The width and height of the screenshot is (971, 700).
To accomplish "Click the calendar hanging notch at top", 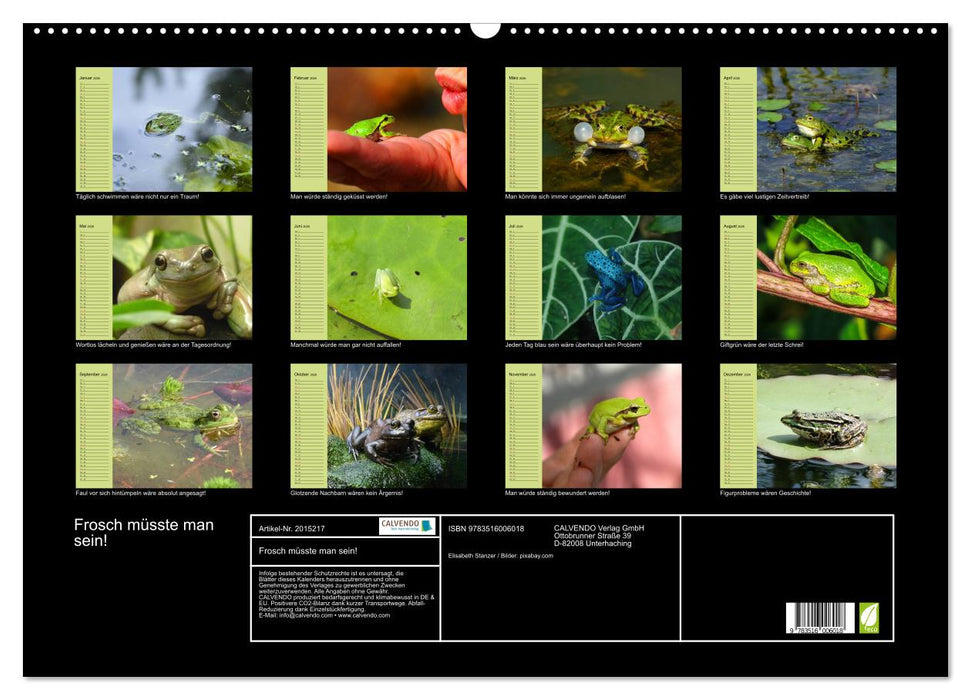I will pos(485,29).
